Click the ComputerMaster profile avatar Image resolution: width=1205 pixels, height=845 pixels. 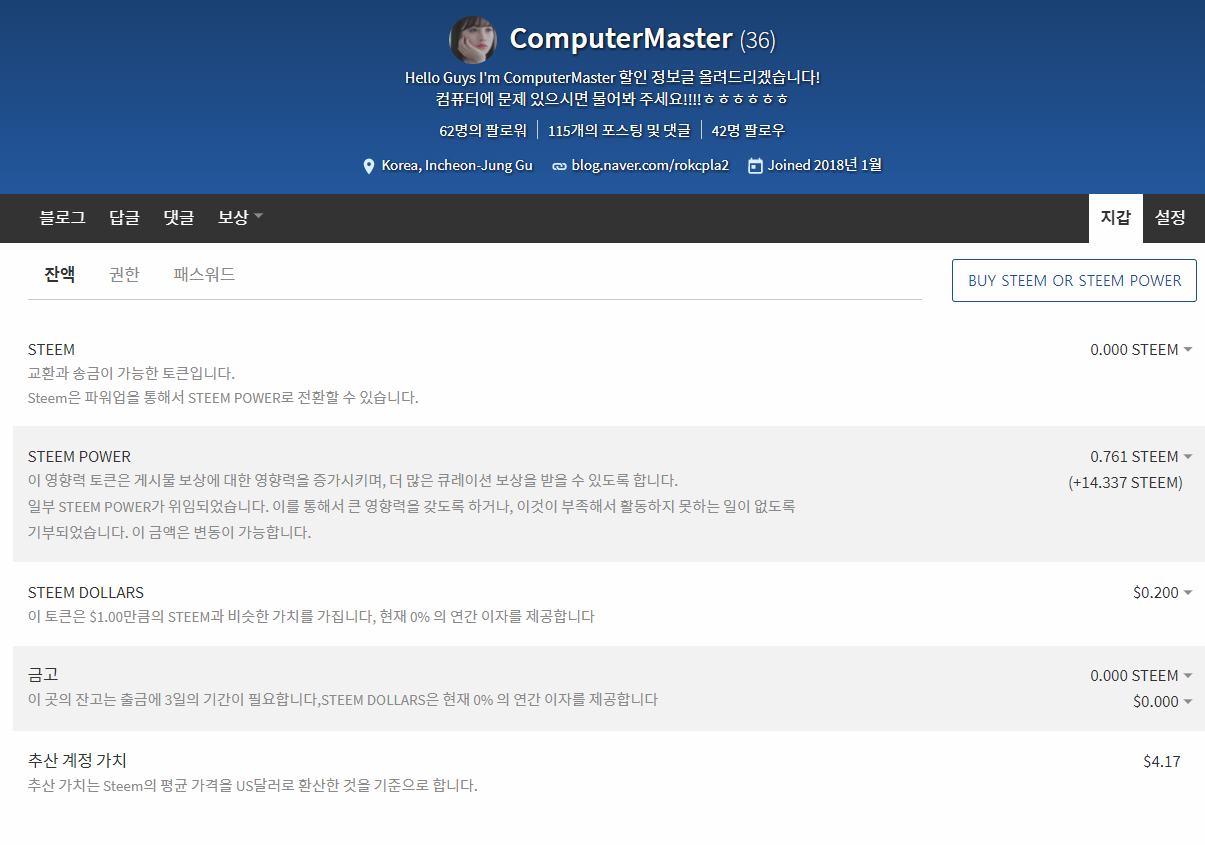coord(473,40)
